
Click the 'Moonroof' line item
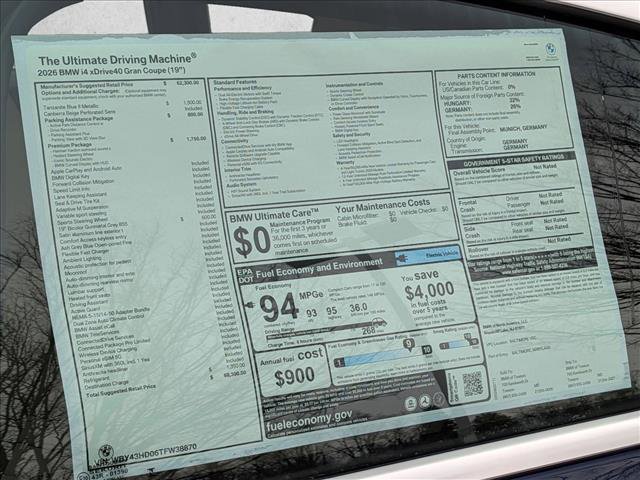76,273
